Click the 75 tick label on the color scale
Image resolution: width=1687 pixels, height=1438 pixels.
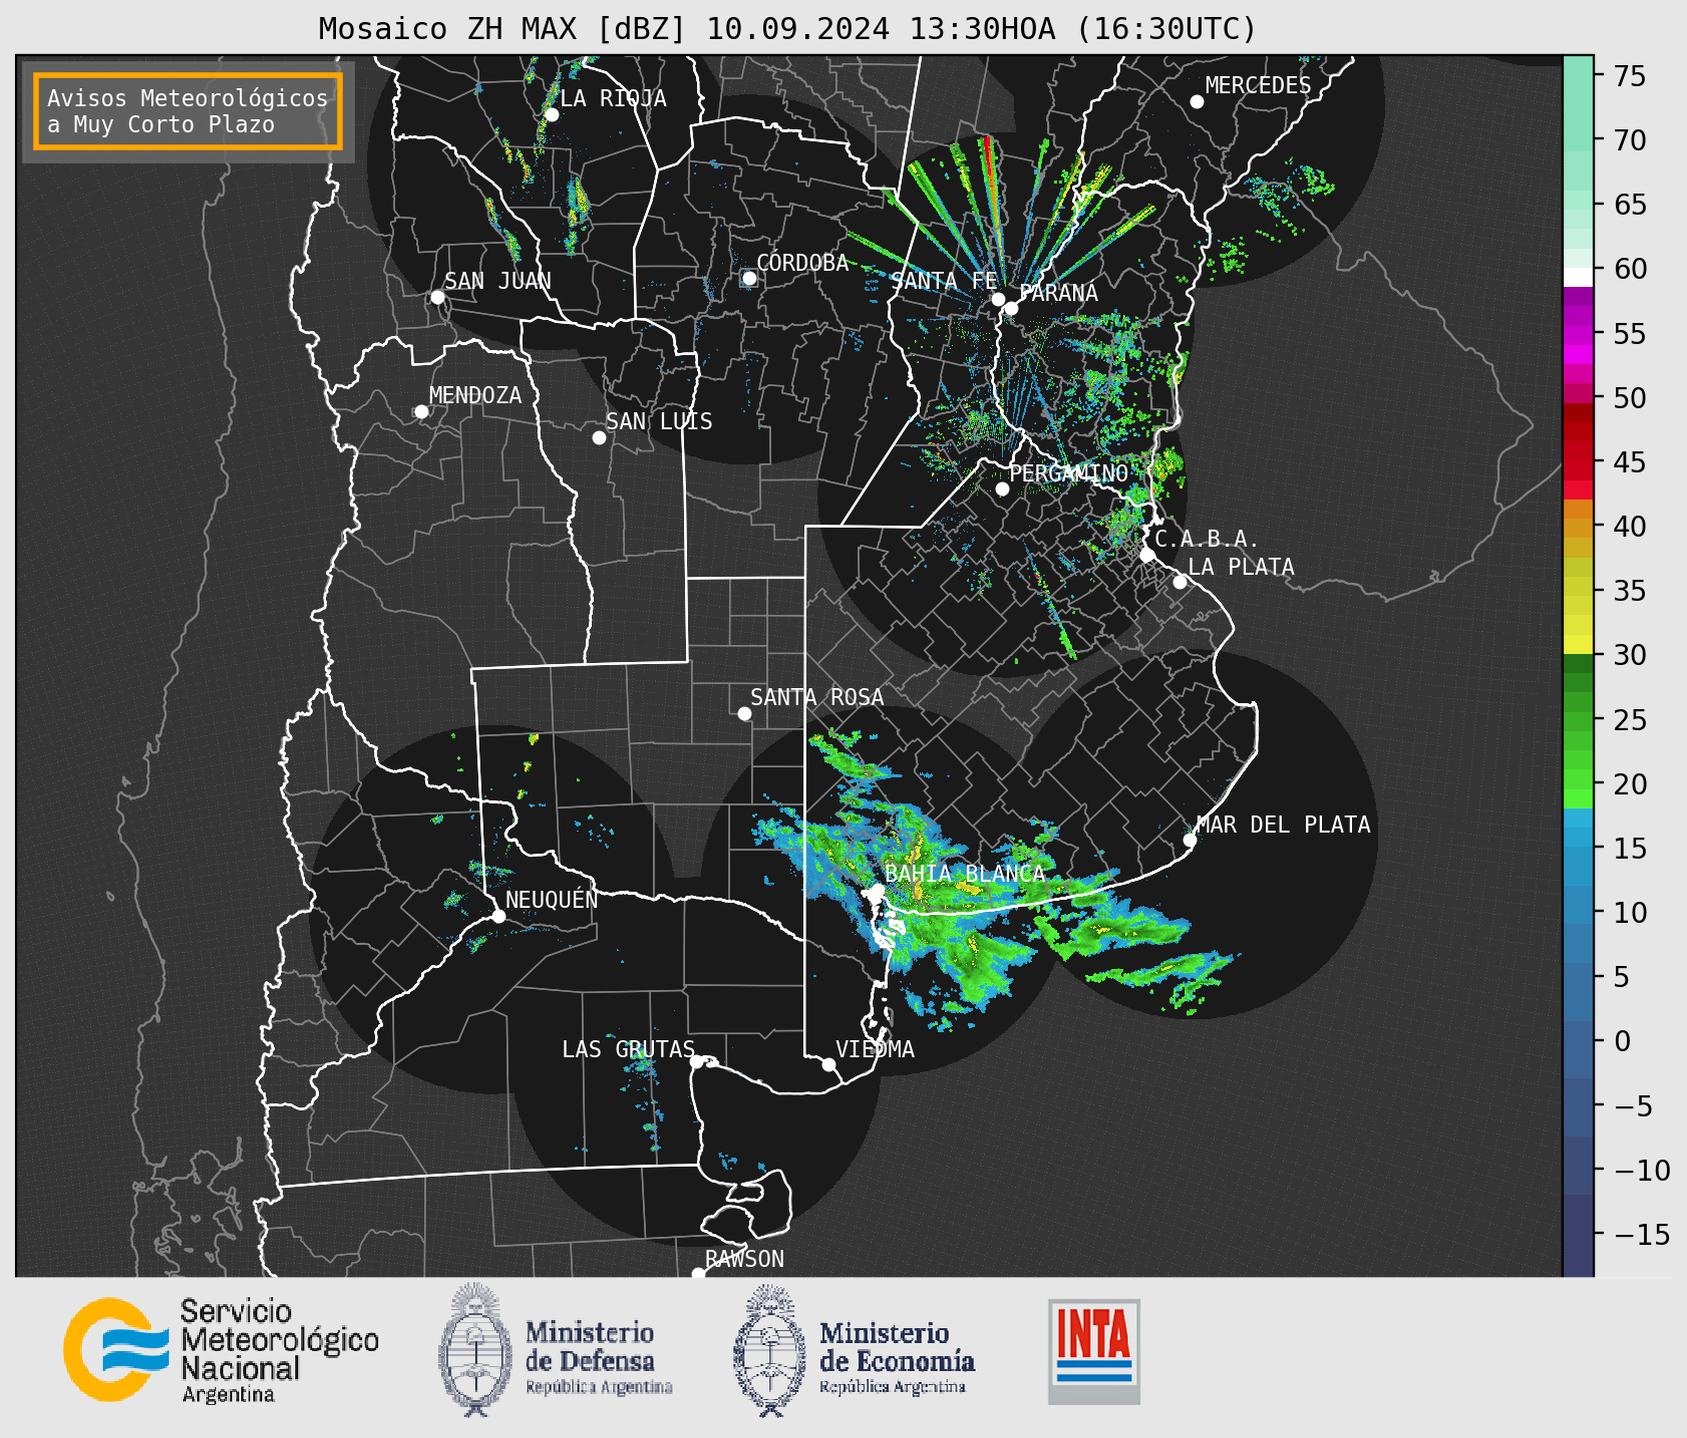tap(1629, 76)
